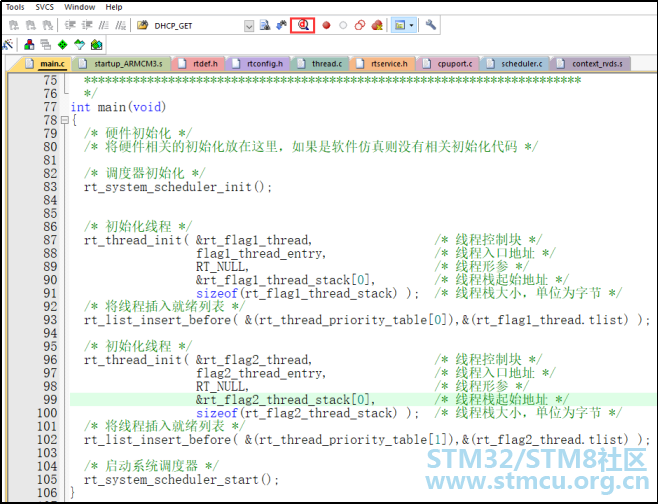Open the Configuration wrench icon
This screenshot has height=504, width=658.
coord(430,25)
